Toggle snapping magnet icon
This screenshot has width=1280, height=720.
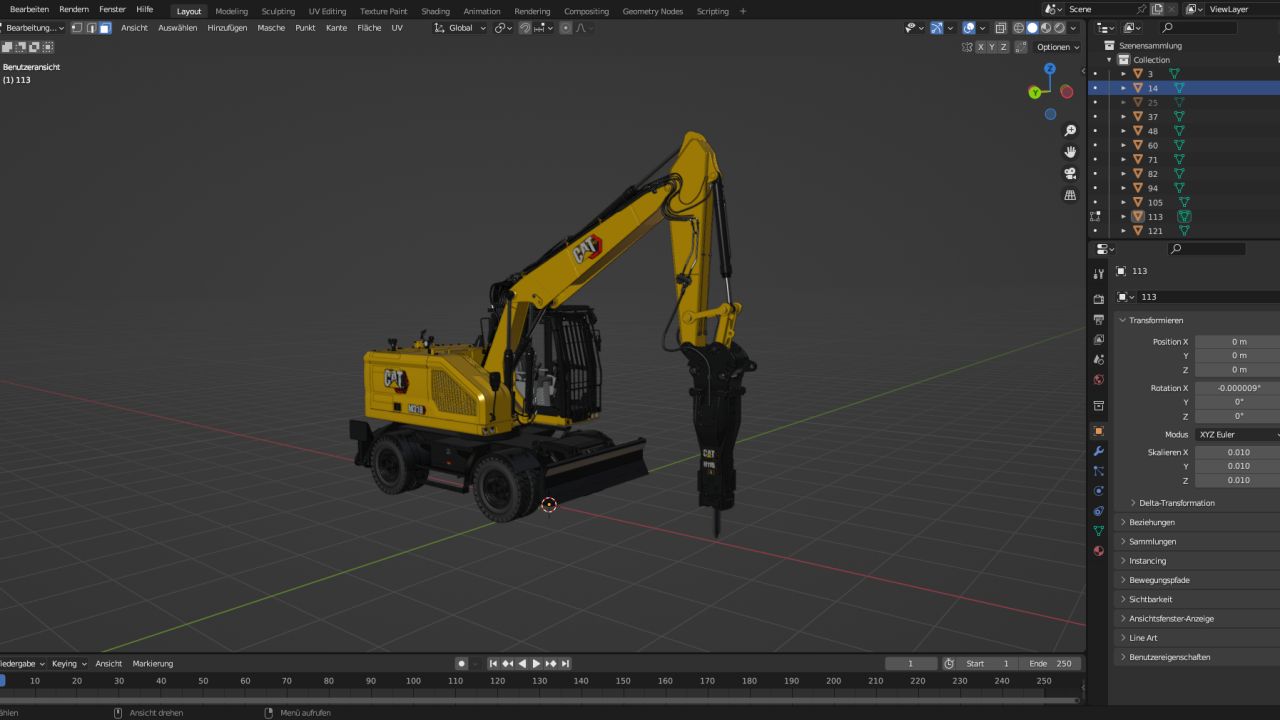pos(525,28)
